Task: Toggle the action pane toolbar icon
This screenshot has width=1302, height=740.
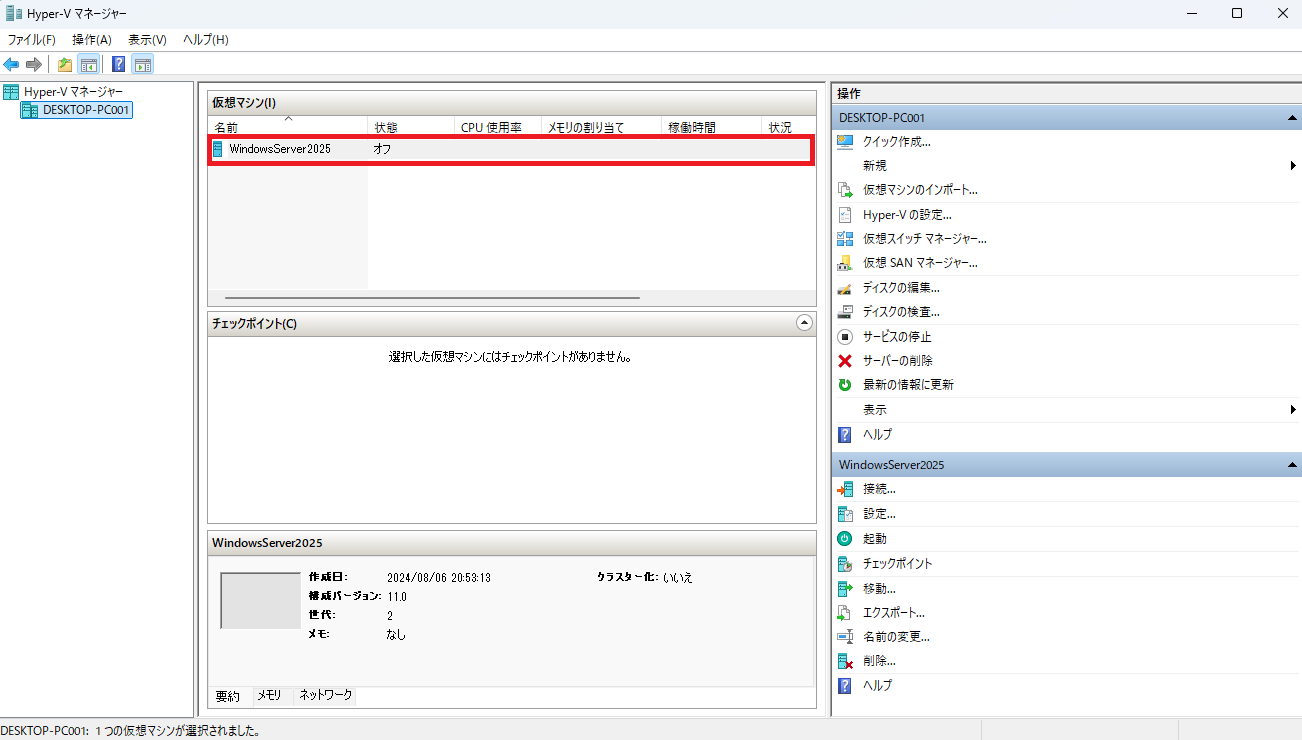Action: (143, 65)
